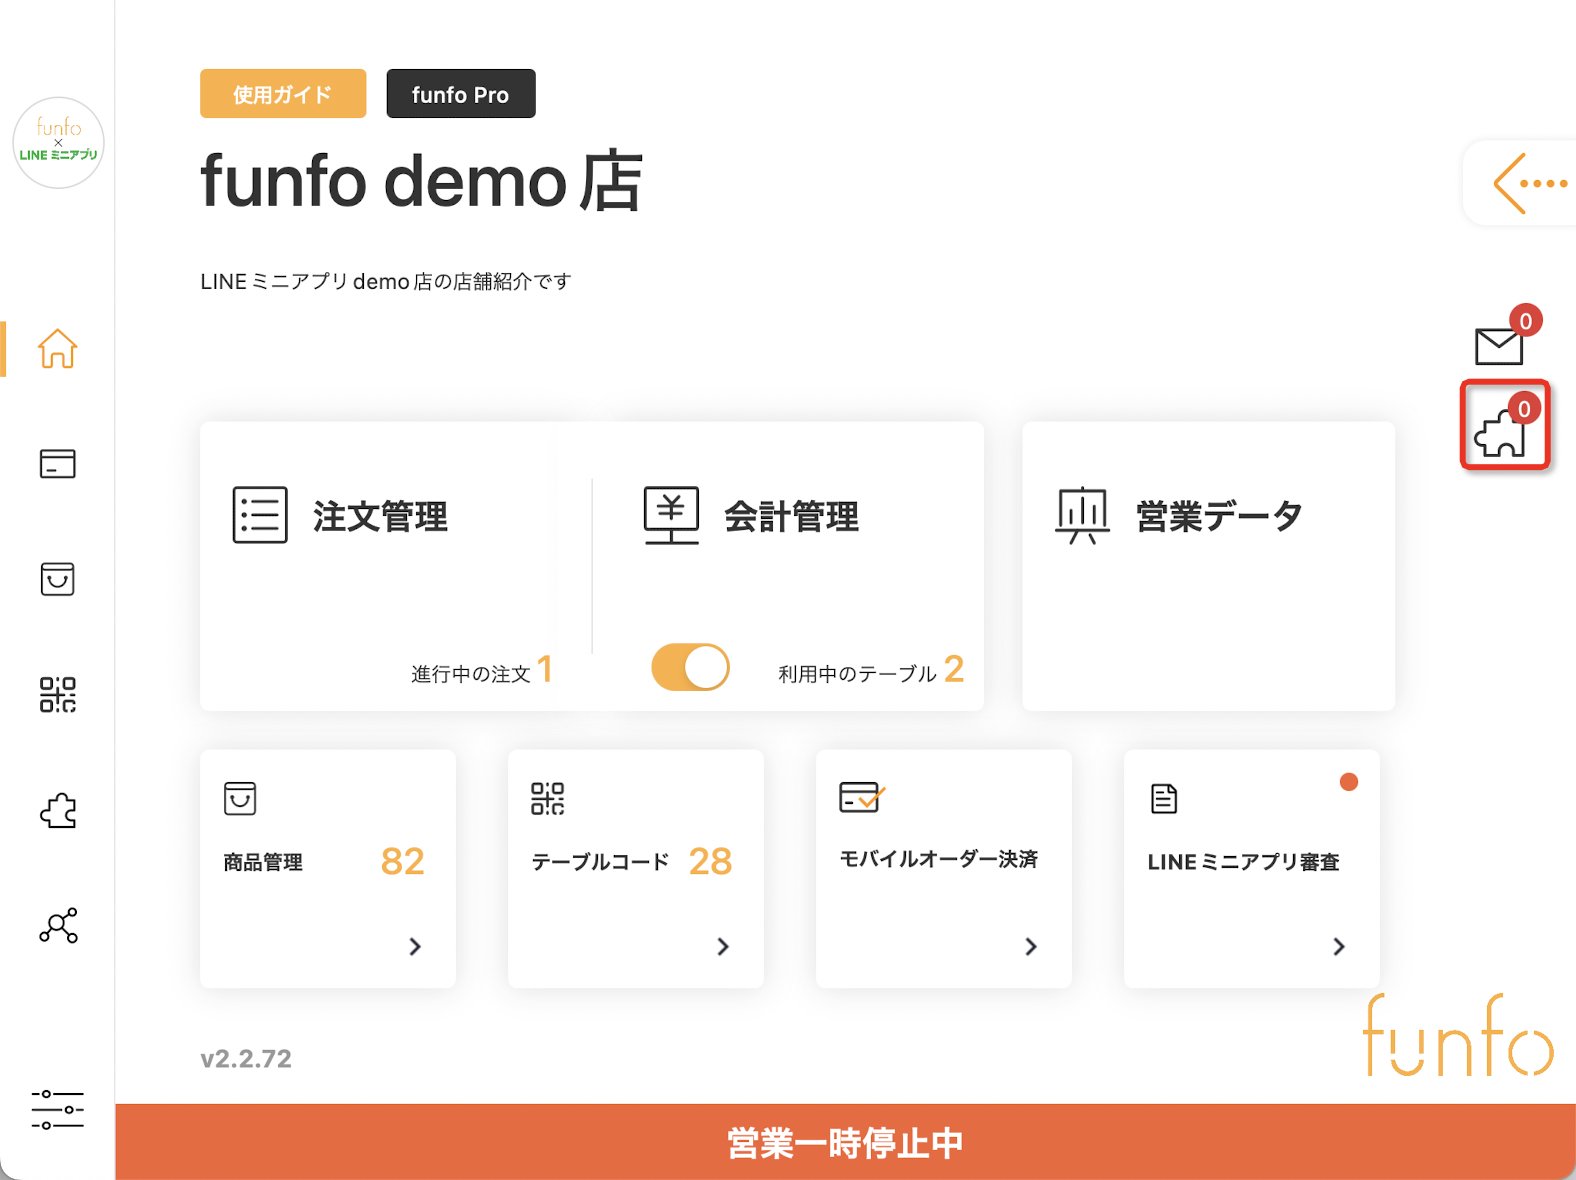This screenshot has width=1576, height=1180.
Task: Toggle the orange accounting switch off
Action: (690, 667)
